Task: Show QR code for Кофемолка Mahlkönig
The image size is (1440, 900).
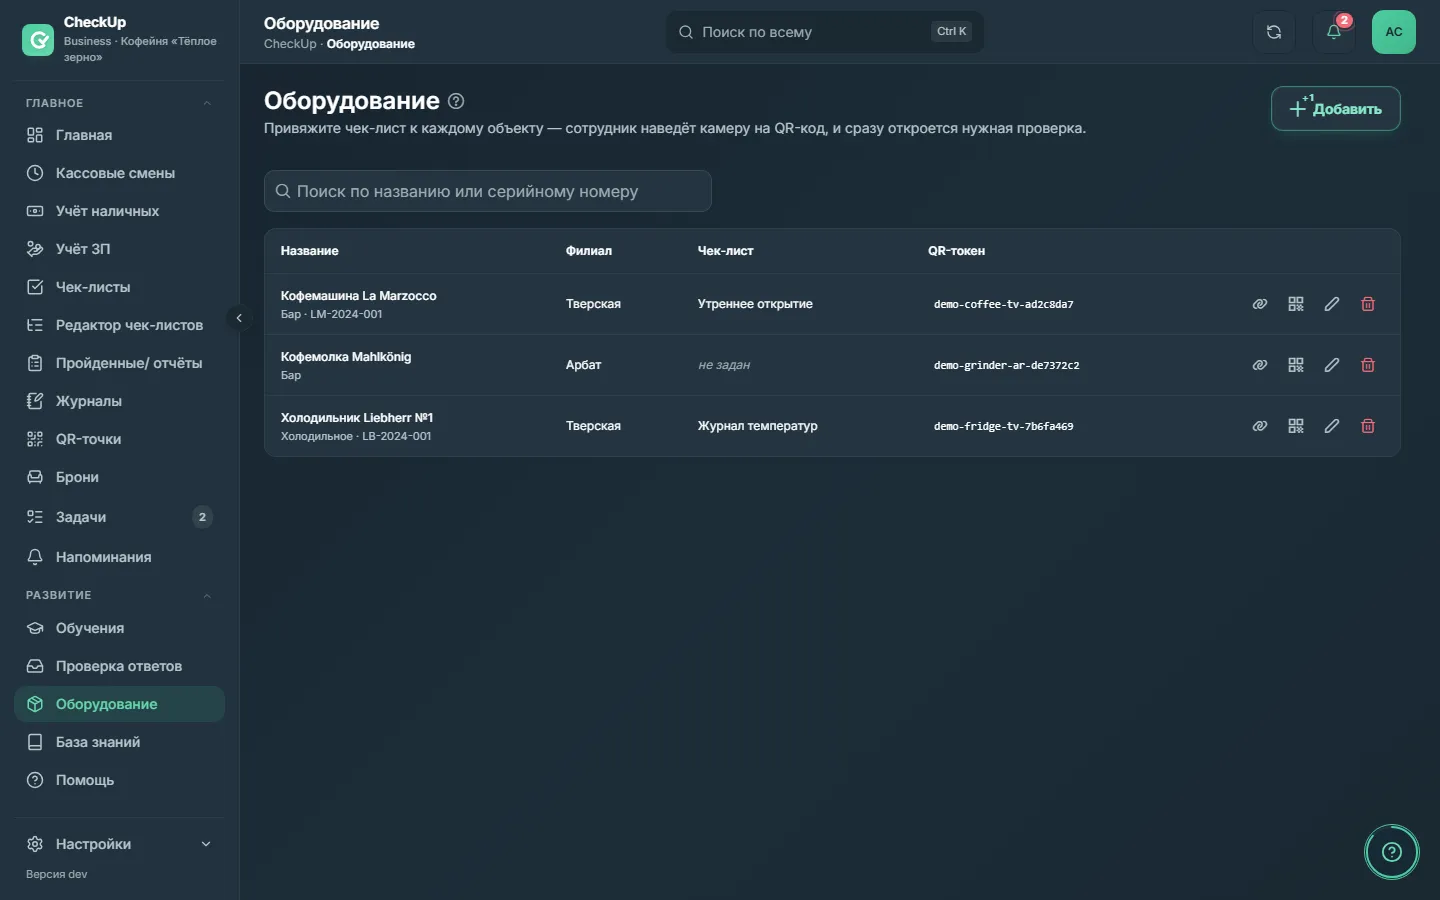Action: click(x=1296, y=365)
